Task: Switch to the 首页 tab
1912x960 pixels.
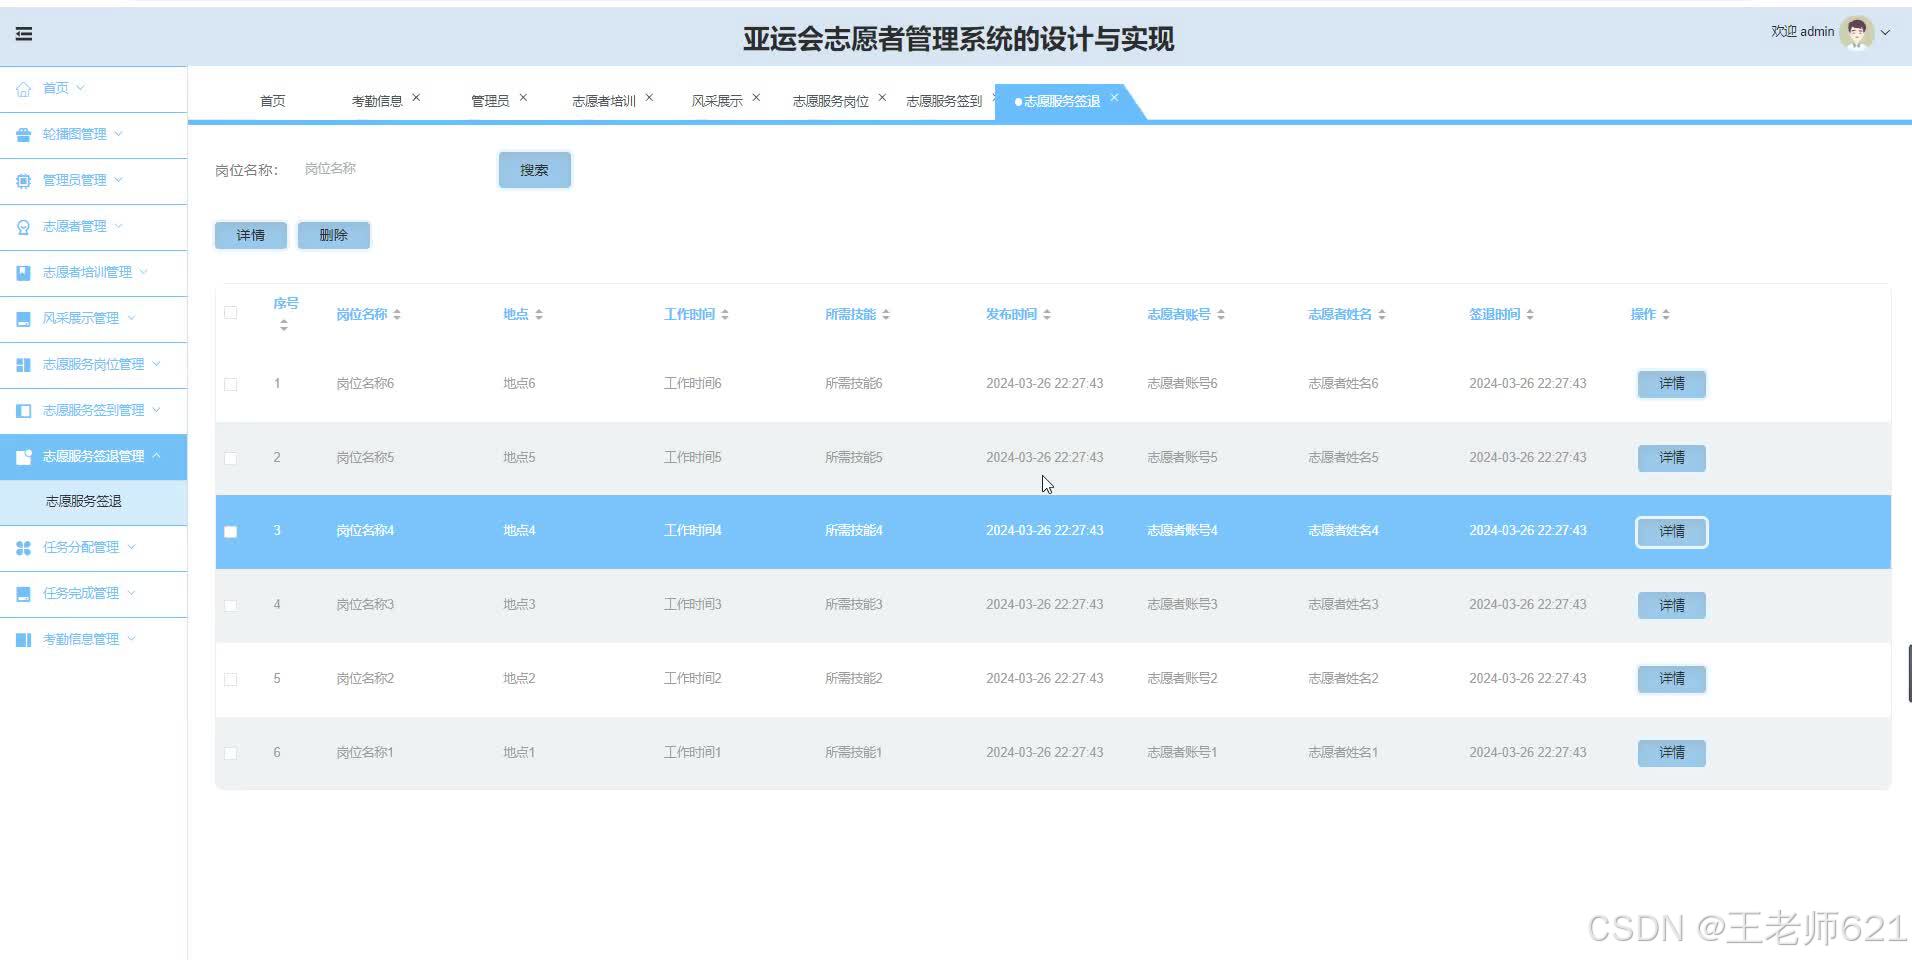Action: coord(272,101)
